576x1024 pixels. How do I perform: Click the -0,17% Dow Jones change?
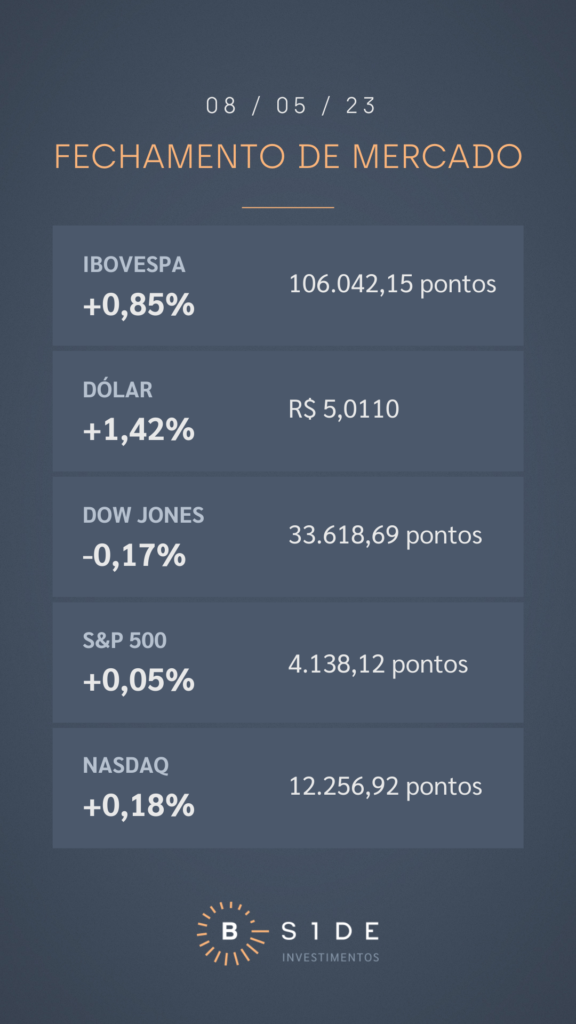click(x=134, y=556)
